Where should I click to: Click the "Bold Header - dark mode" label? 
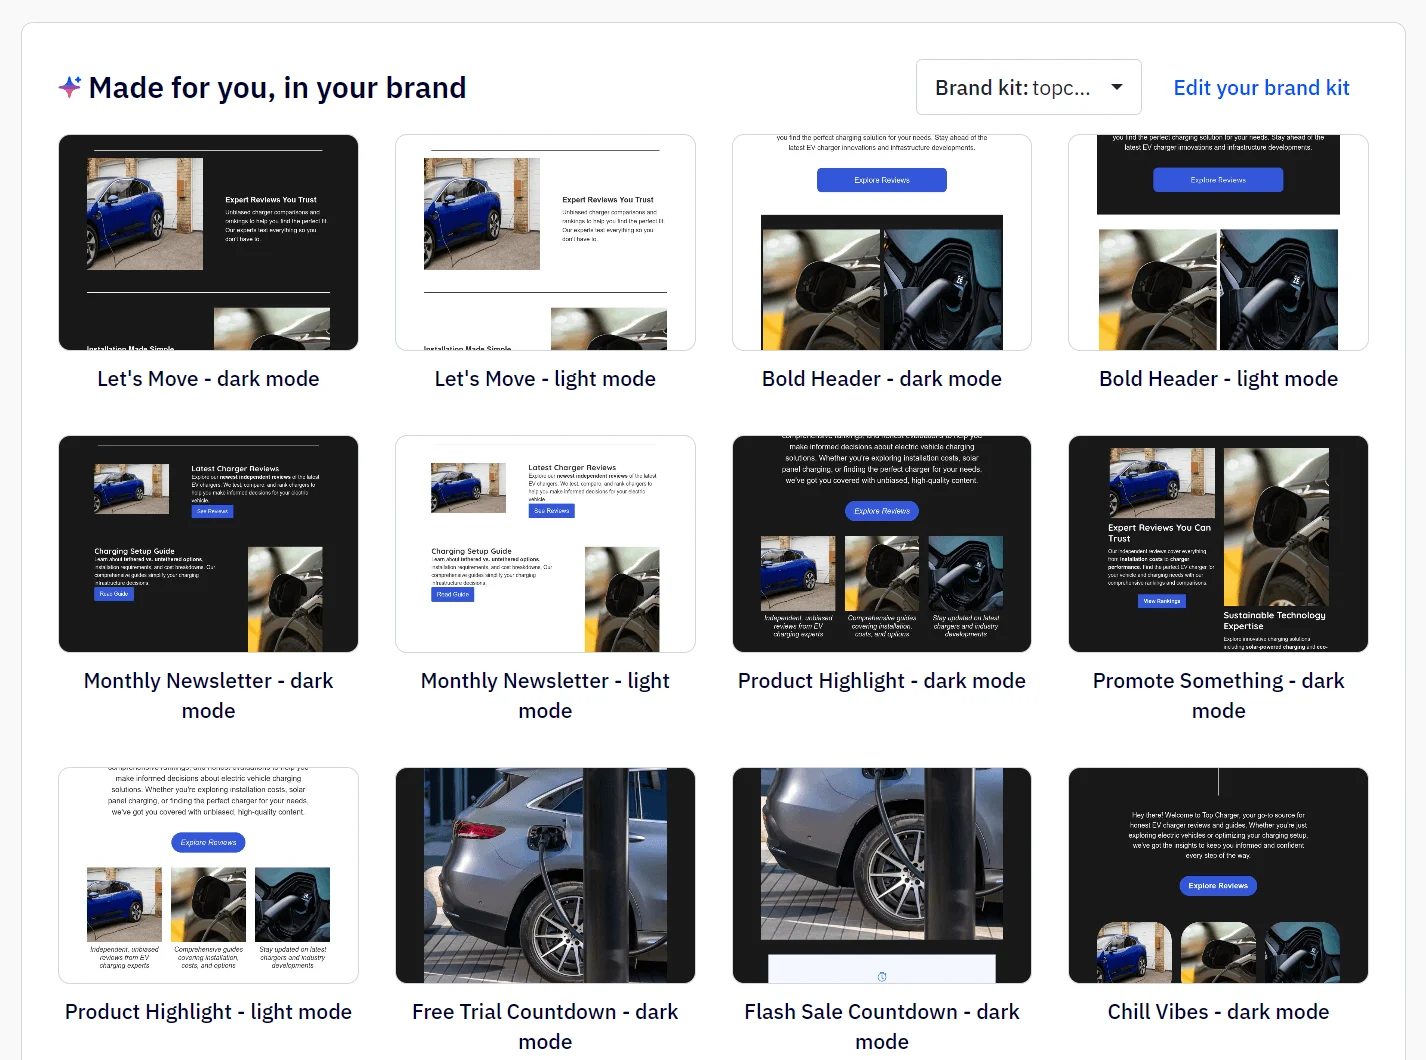(x=882, y=379)
